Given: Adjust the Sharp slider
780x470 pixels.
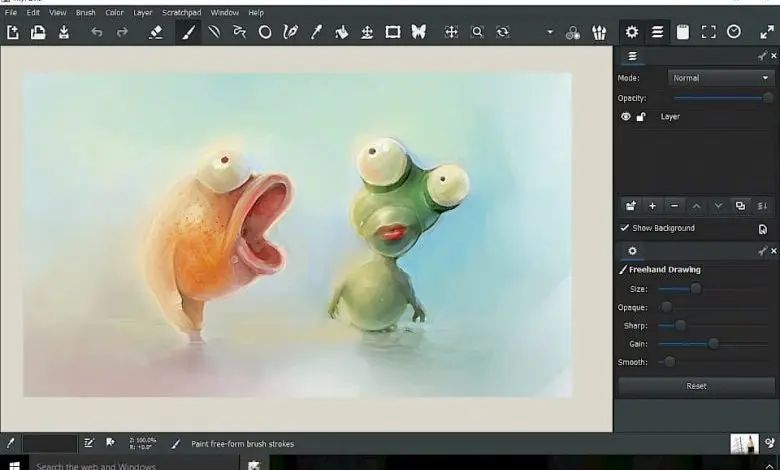Looking at the screenshot, I should point(715,326).
